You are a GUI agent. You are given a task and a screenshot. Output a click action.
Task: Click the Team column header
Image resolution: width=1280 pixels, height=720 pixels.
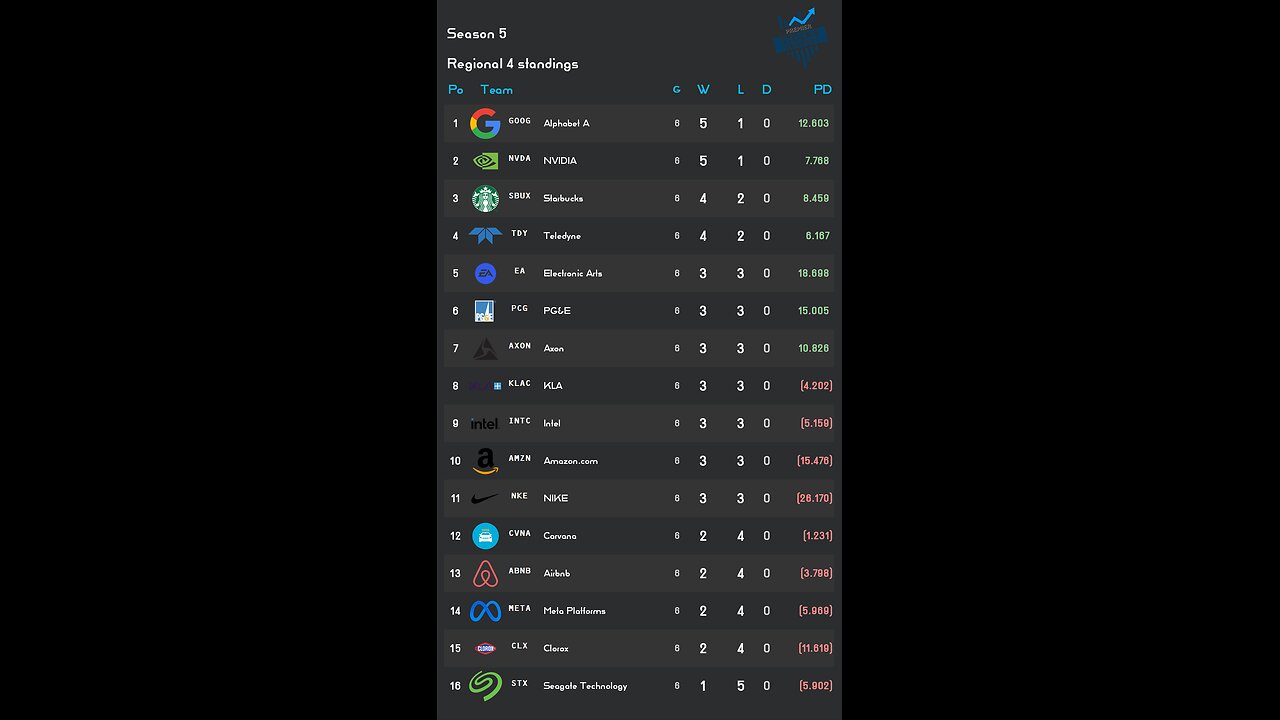(496, 90)
